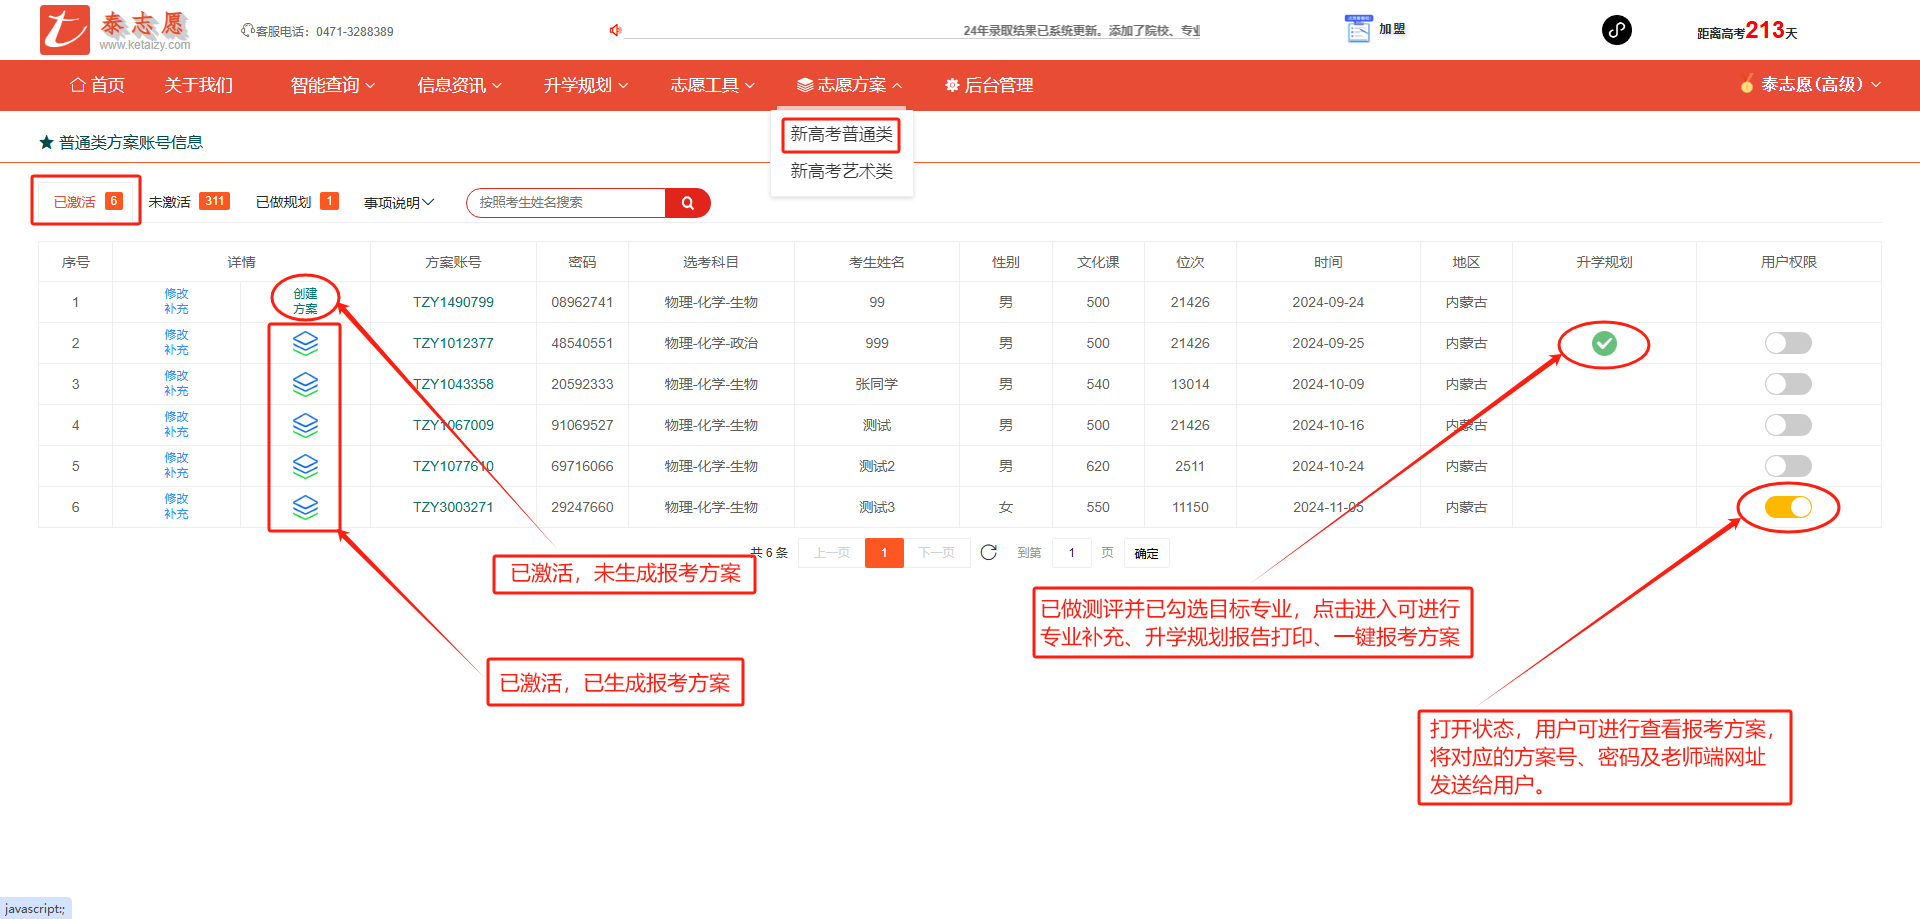
Task: Click the student name search field
Action: 566,203
